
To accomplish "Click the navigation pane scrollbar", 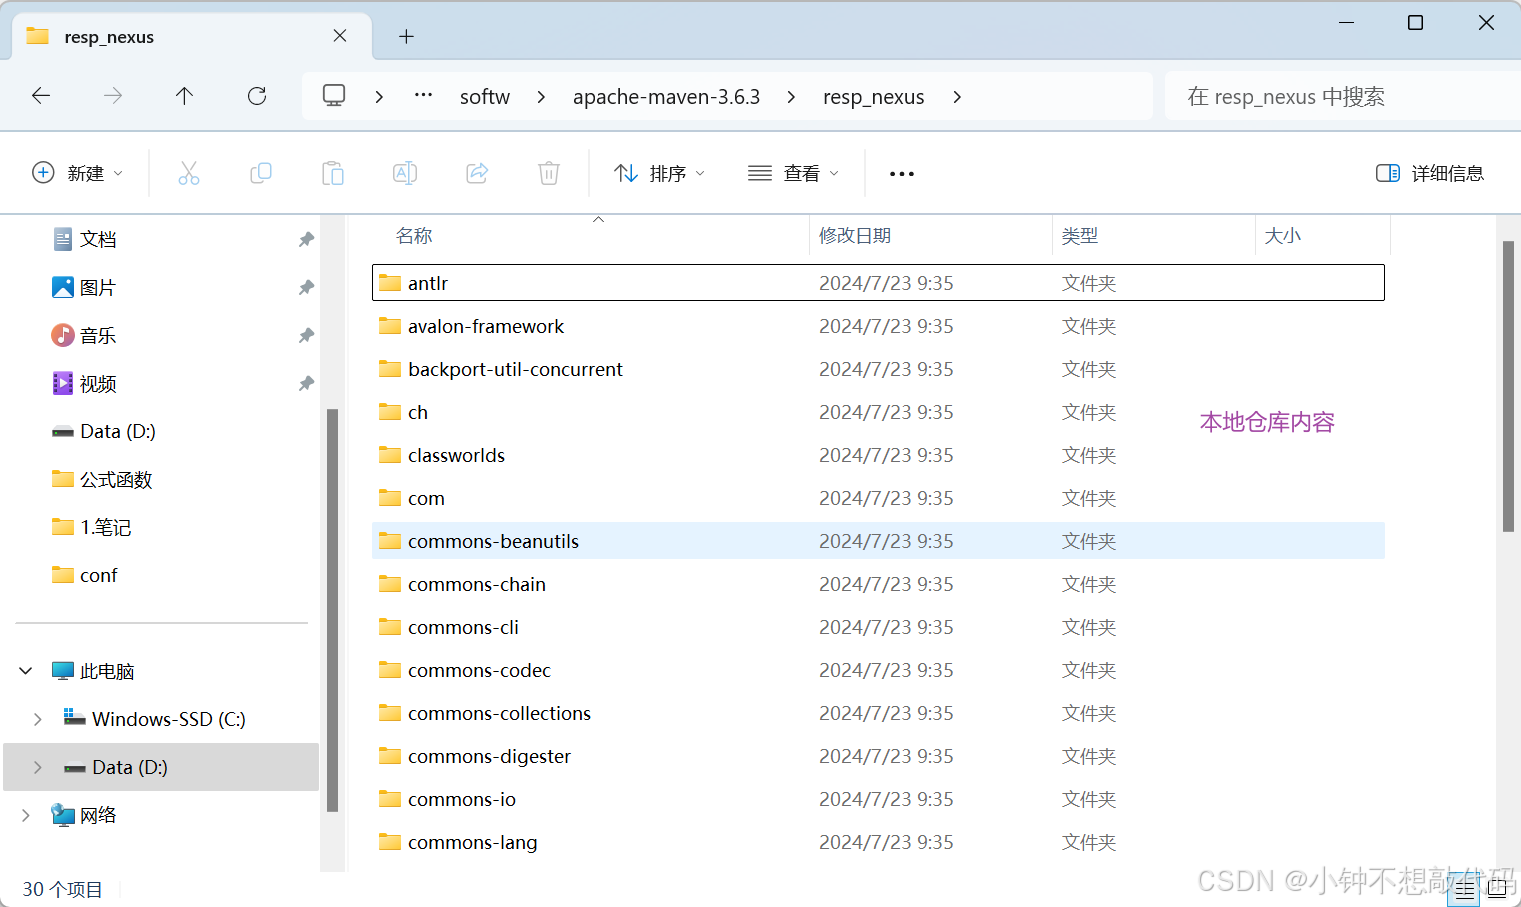I will tap(332, 610).
